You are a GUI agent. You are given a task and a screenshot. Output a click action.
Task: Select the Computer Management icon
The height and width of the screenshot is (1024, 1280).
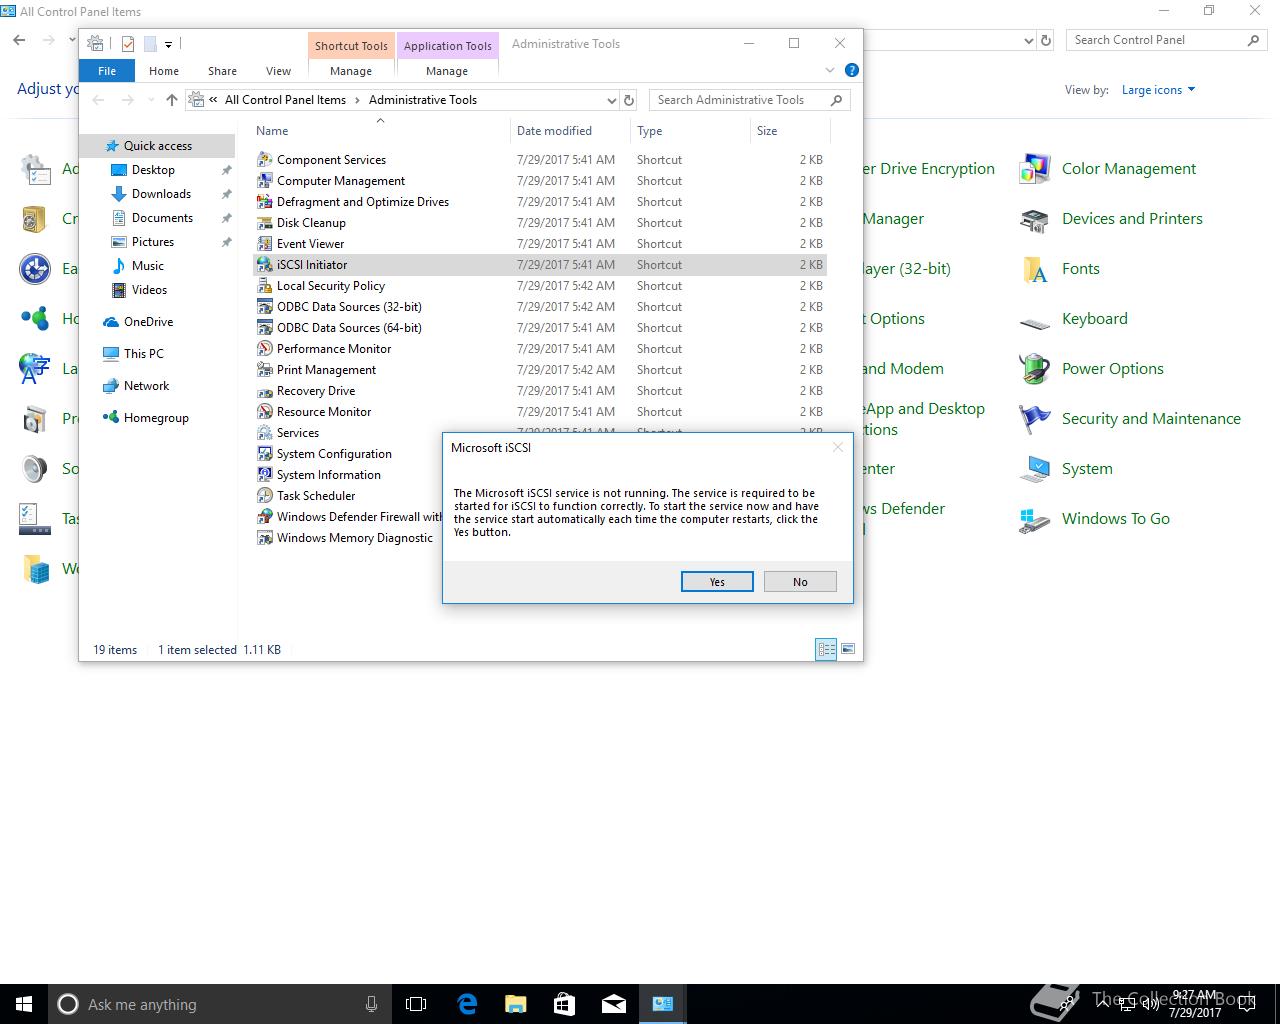pos(265,181)
